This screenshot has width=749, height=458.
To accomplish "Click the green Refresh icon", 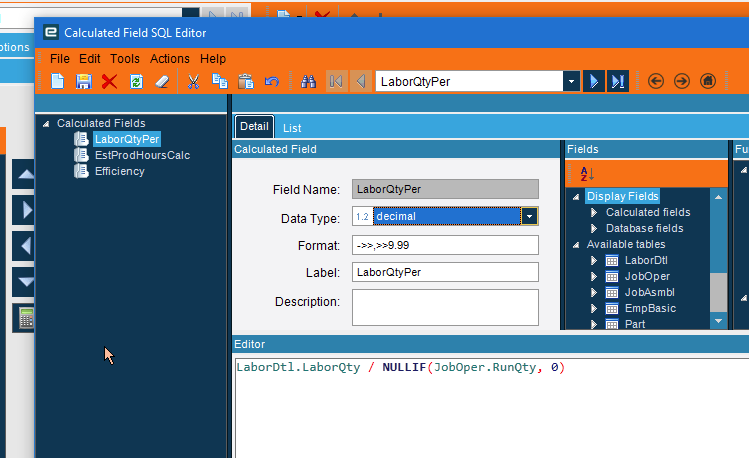I will [136, 82].
